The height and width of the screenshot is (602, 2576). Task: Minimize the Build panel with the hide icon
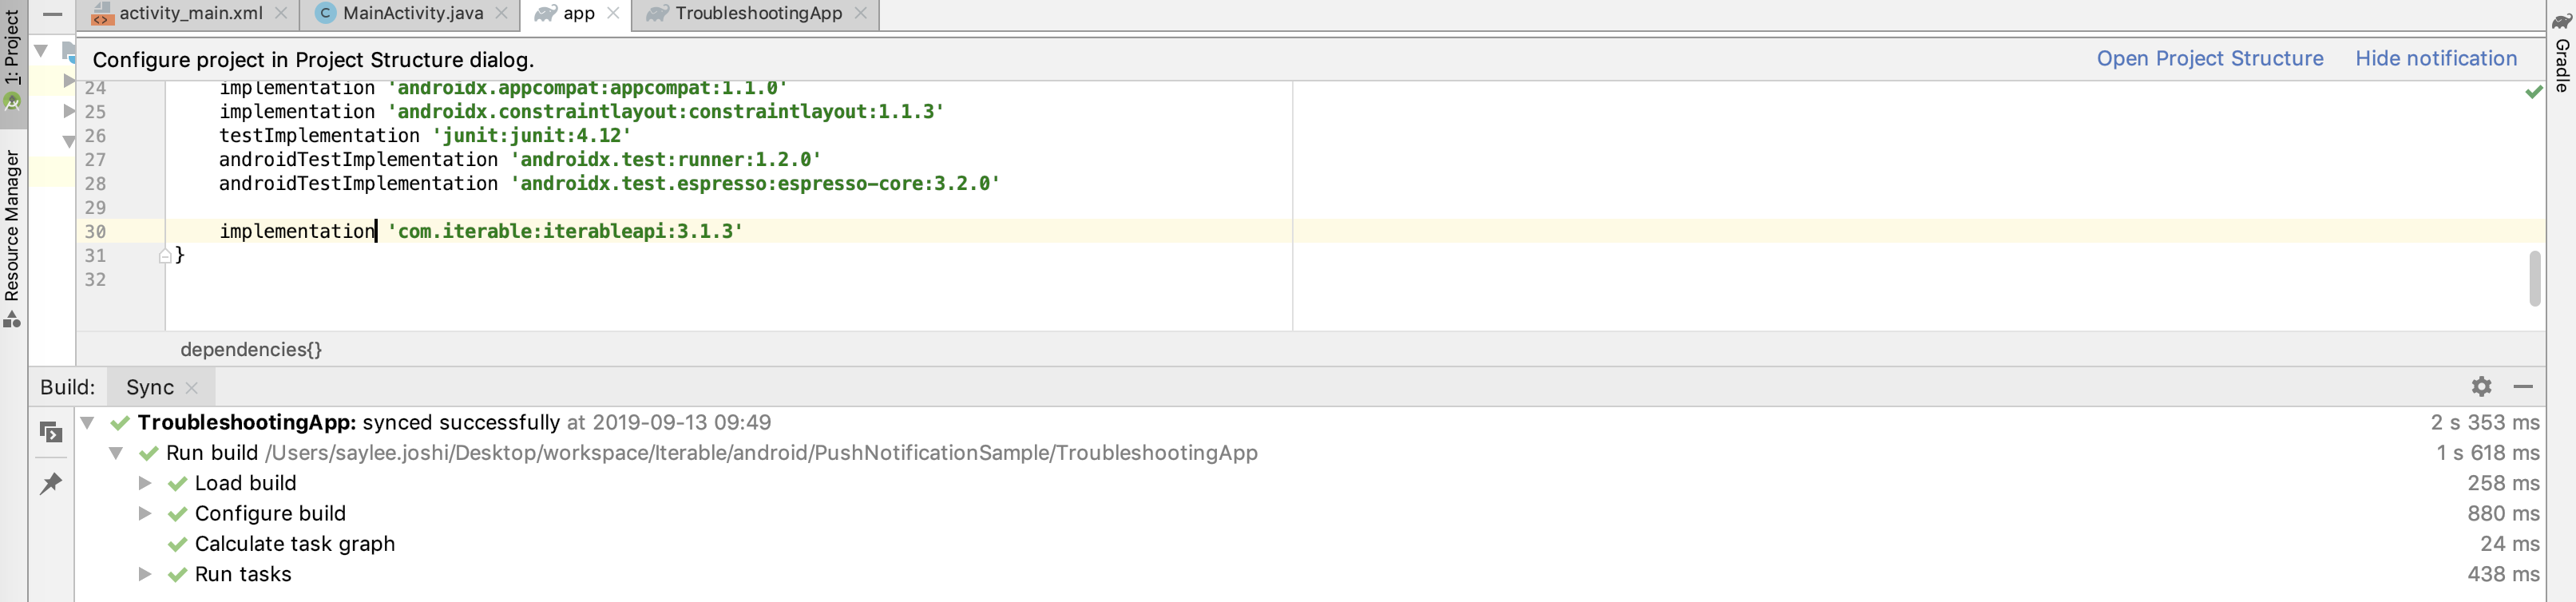(x=2523, y=387)
